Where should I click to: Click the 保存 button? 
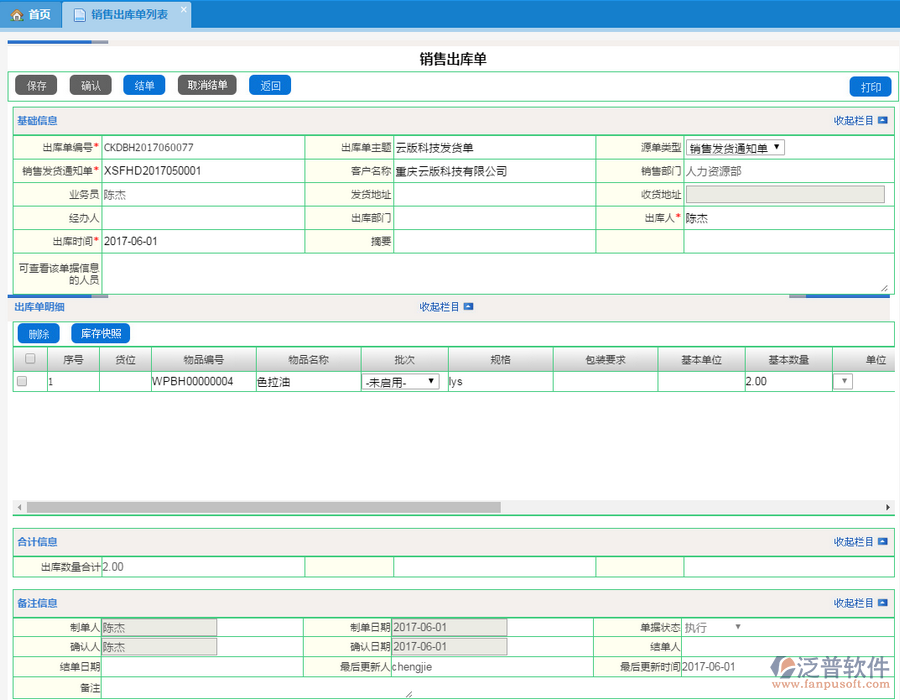tap(36, 86)
